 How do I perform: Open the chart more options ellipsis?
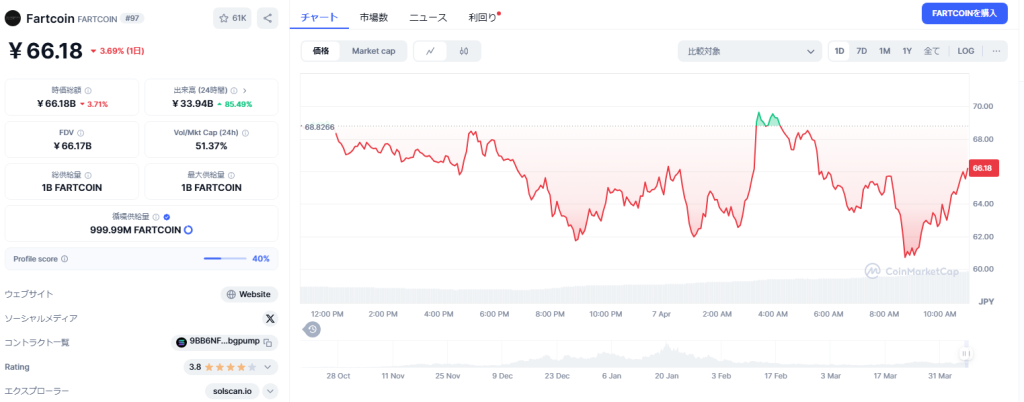pos(996,51)
